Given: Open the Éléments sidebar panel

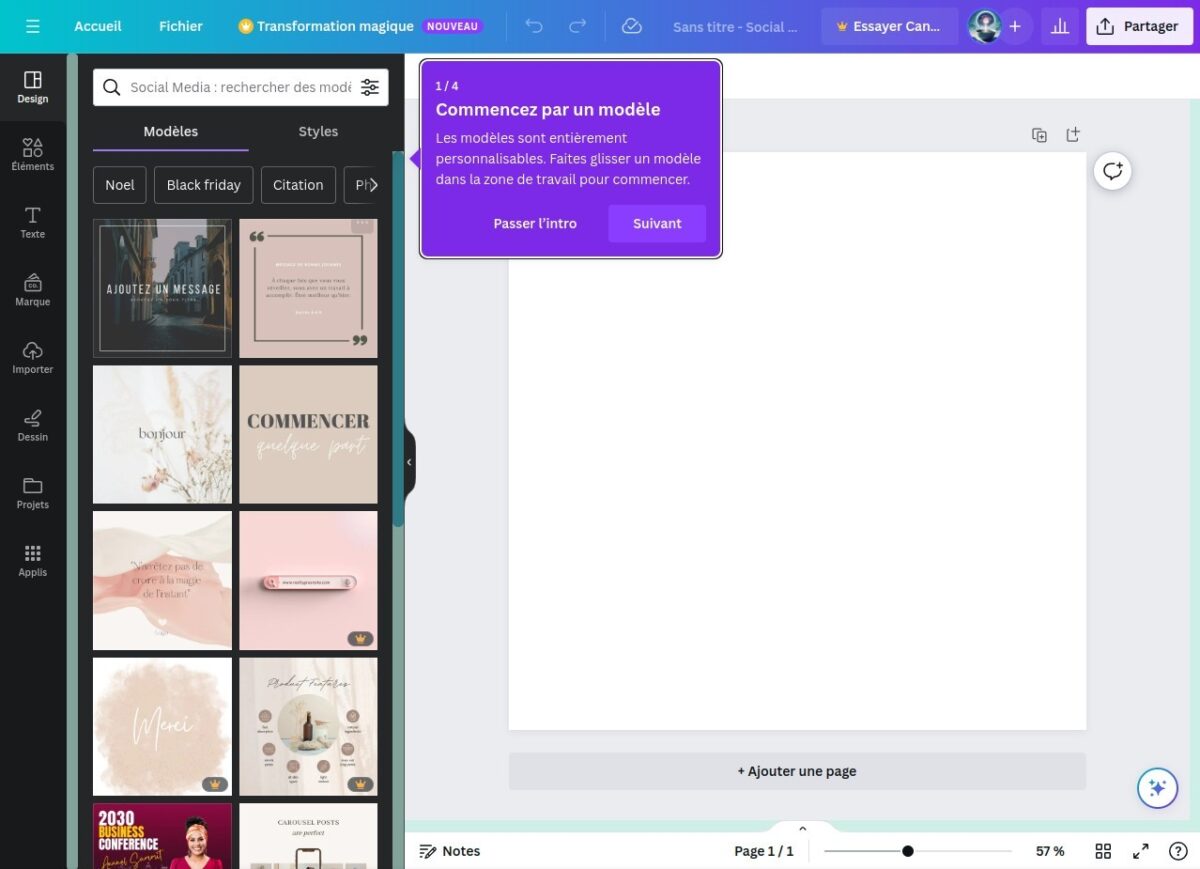Looking at the screenshot, I should 32,155.
